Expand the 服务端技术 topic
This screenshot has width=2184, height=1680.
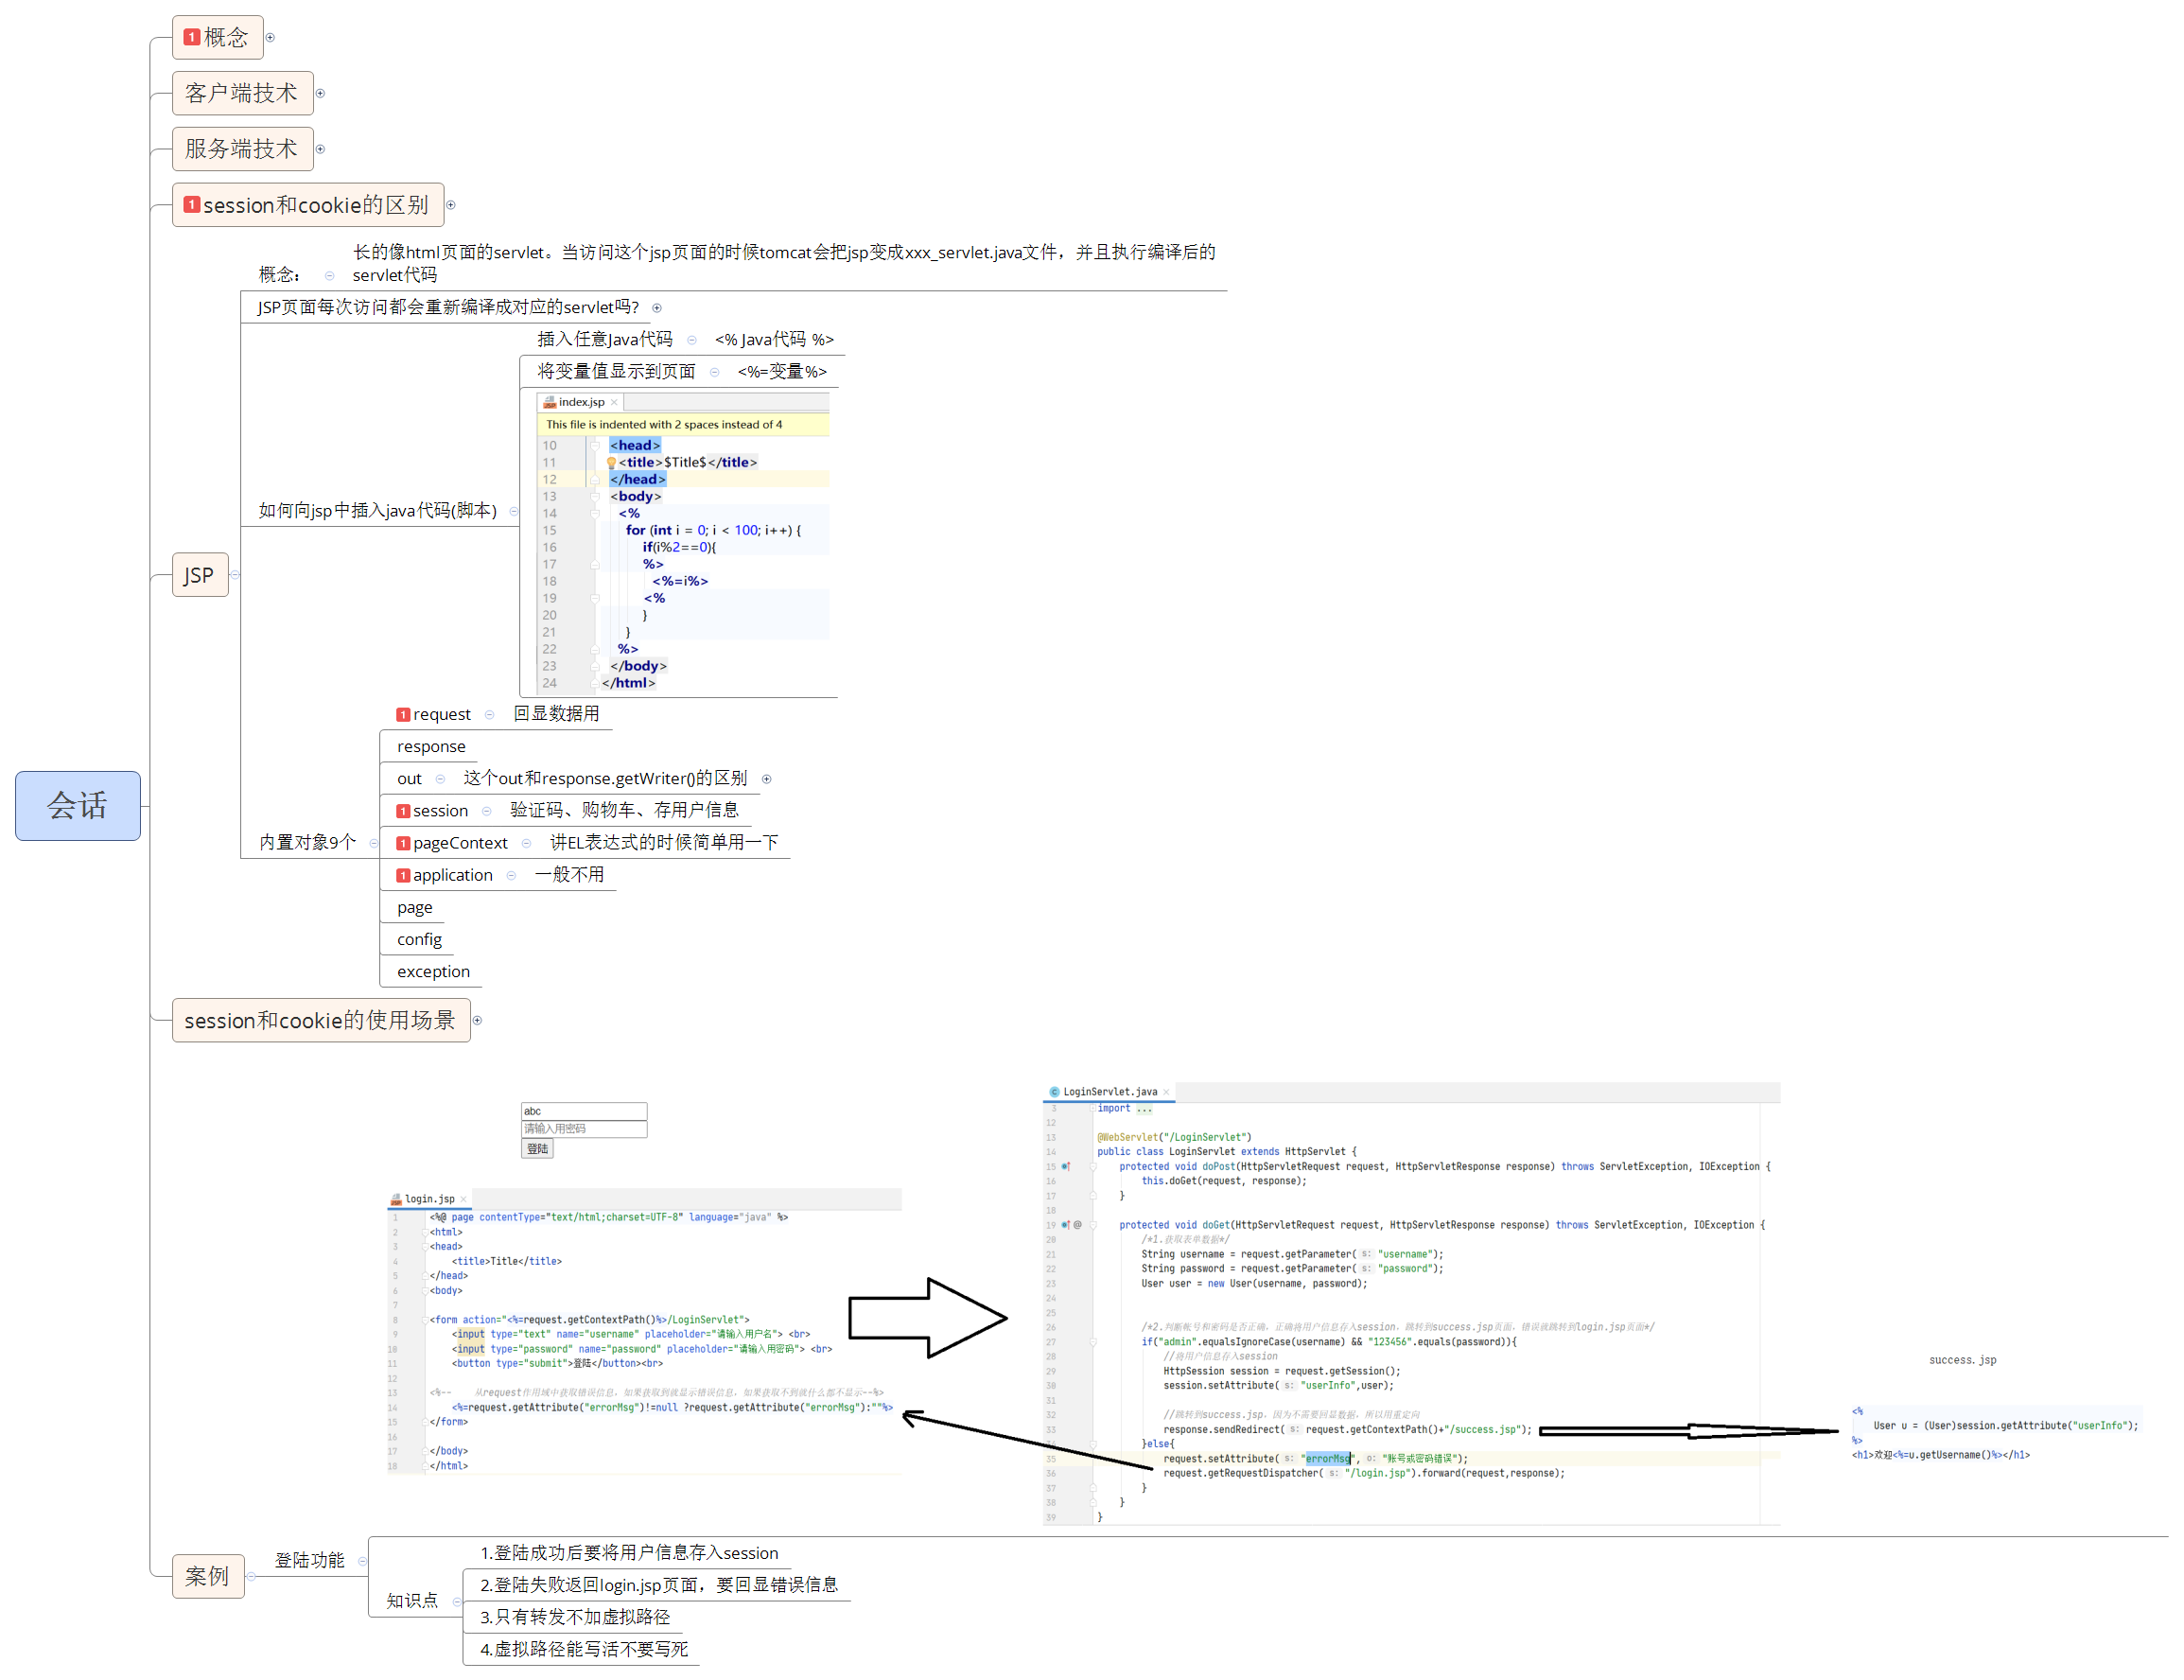pyautogui.click(x=320, y=149)
